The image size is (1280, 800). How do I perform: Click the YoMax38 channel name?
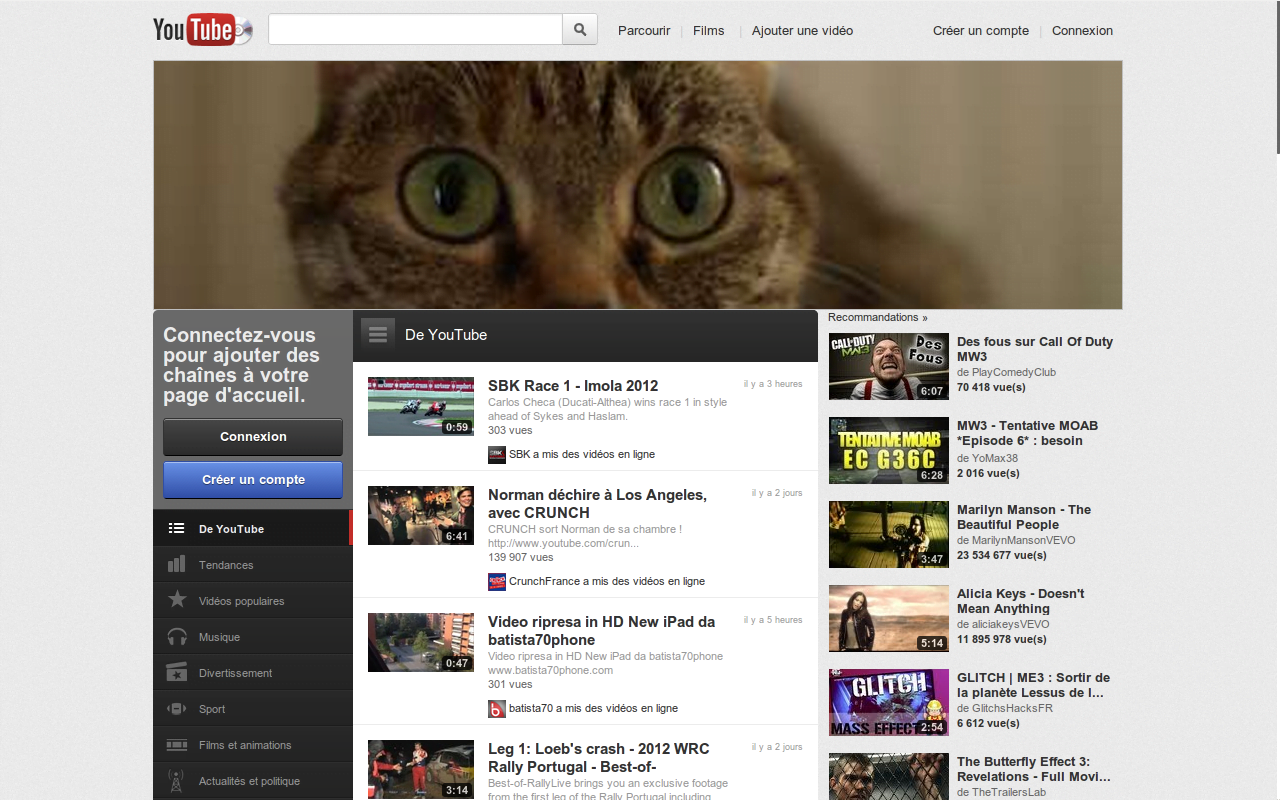click(994, 458)
